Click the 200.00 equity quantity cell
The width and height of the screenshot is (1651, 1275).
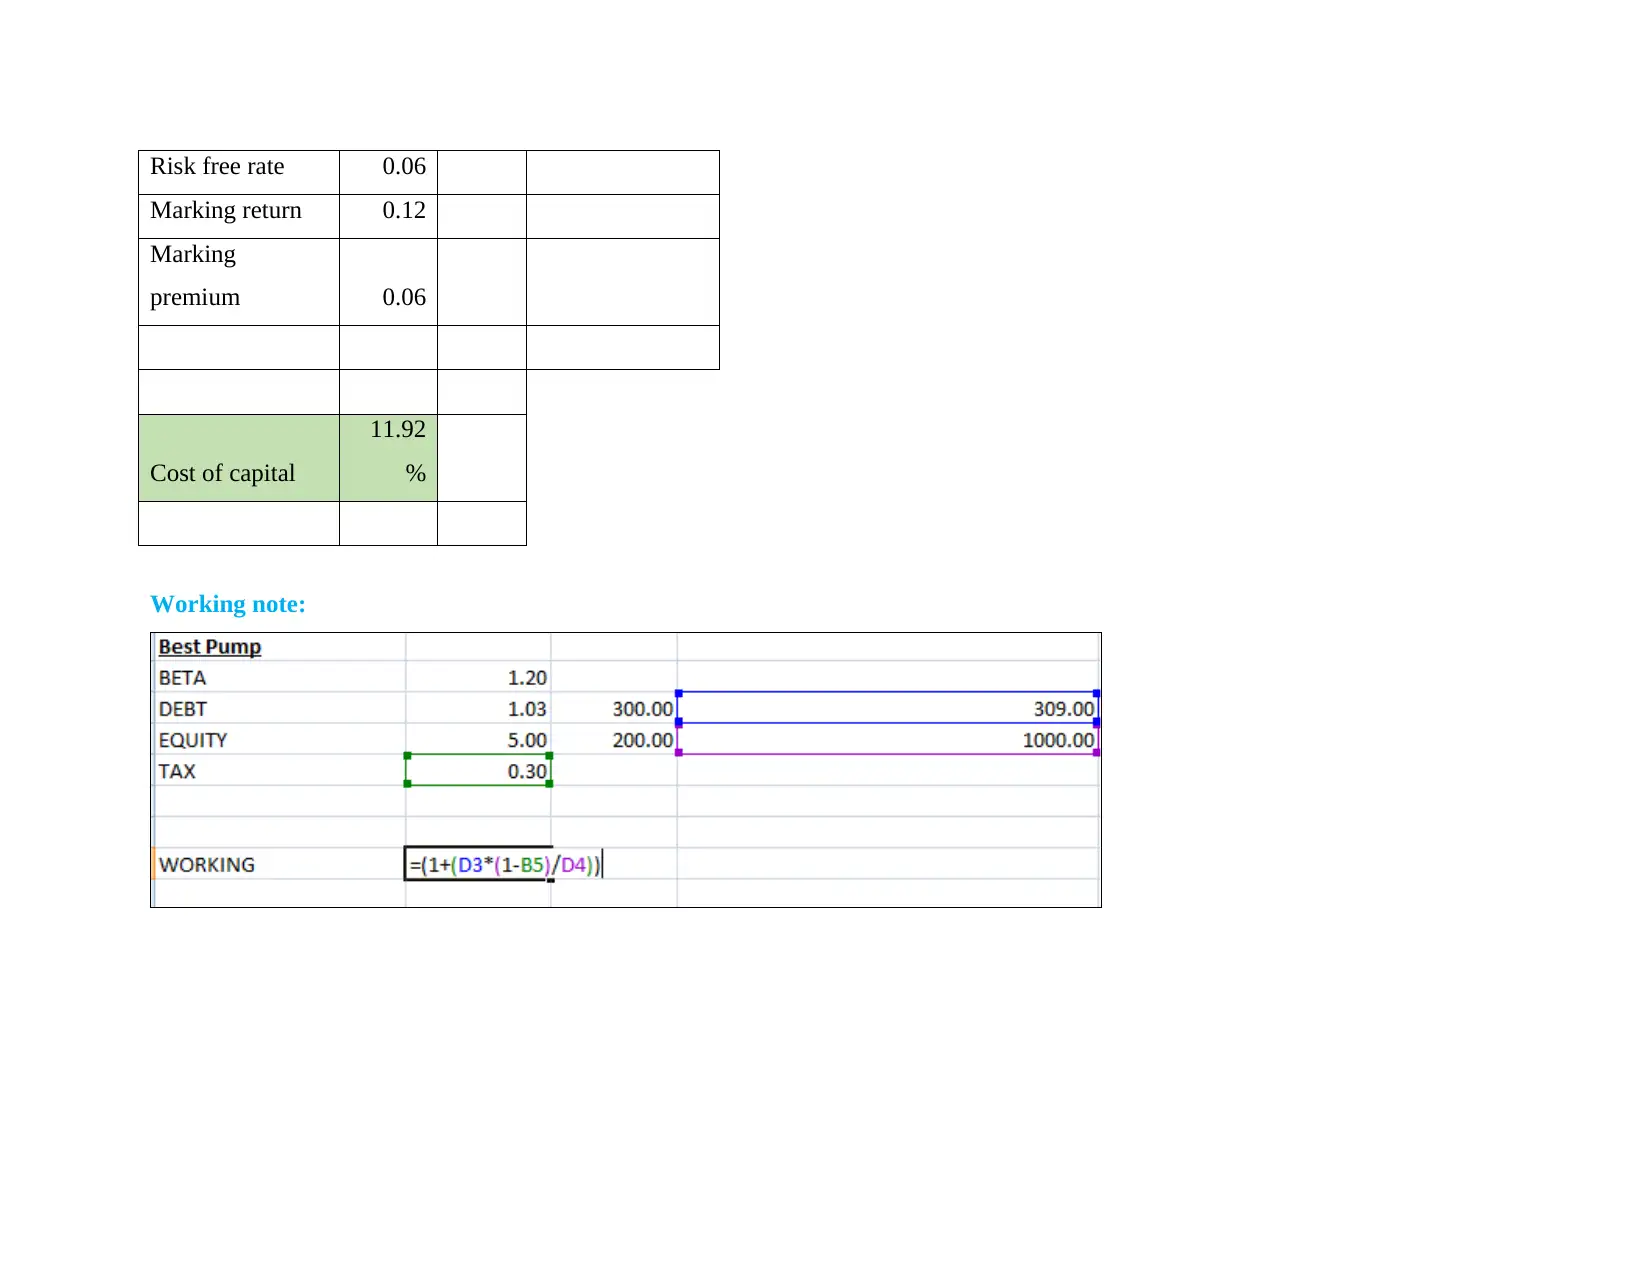tap(614, 739)
